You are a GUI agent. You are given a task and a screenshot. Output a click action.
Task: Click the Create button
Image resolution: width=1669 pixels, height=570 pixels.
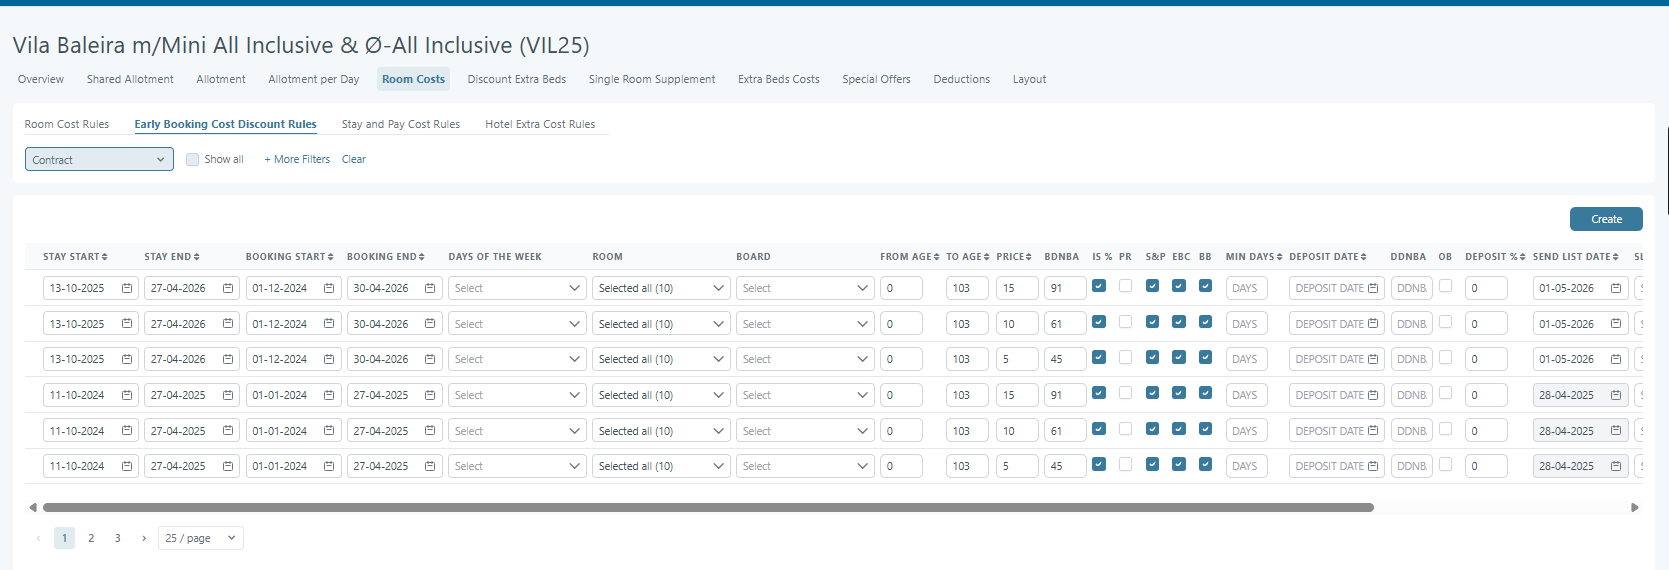pos(1606,219)
